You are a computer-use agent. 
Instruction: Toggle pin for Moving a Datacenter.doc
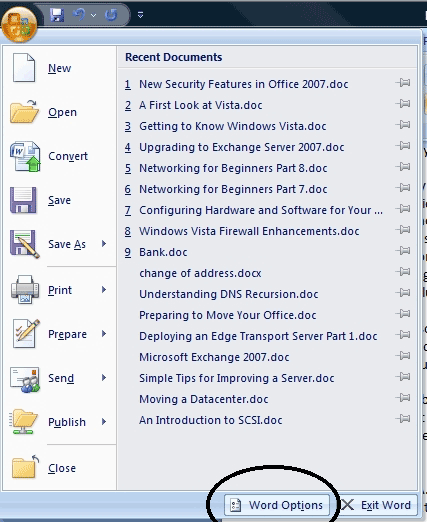(403, 398)
